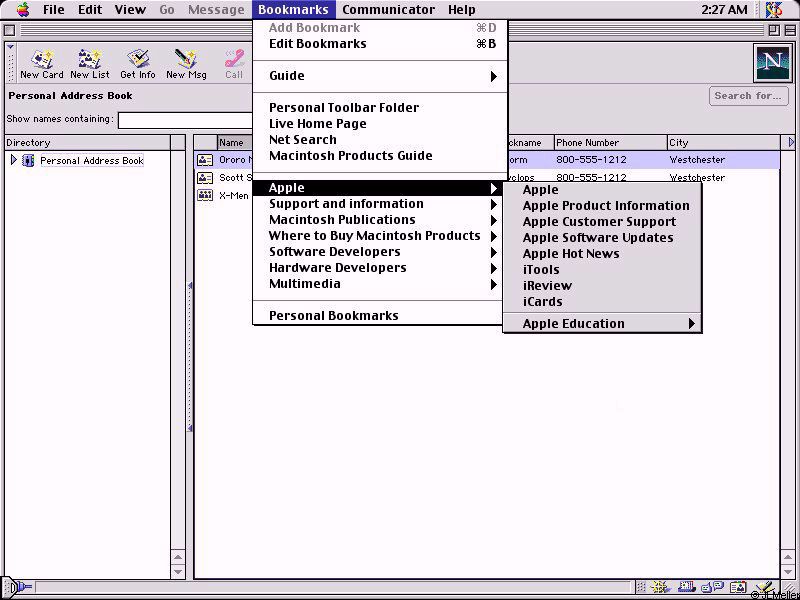Open the Address Book component bar icon
This screenshot has width=800, height=600.
click(x=737, y=588)
